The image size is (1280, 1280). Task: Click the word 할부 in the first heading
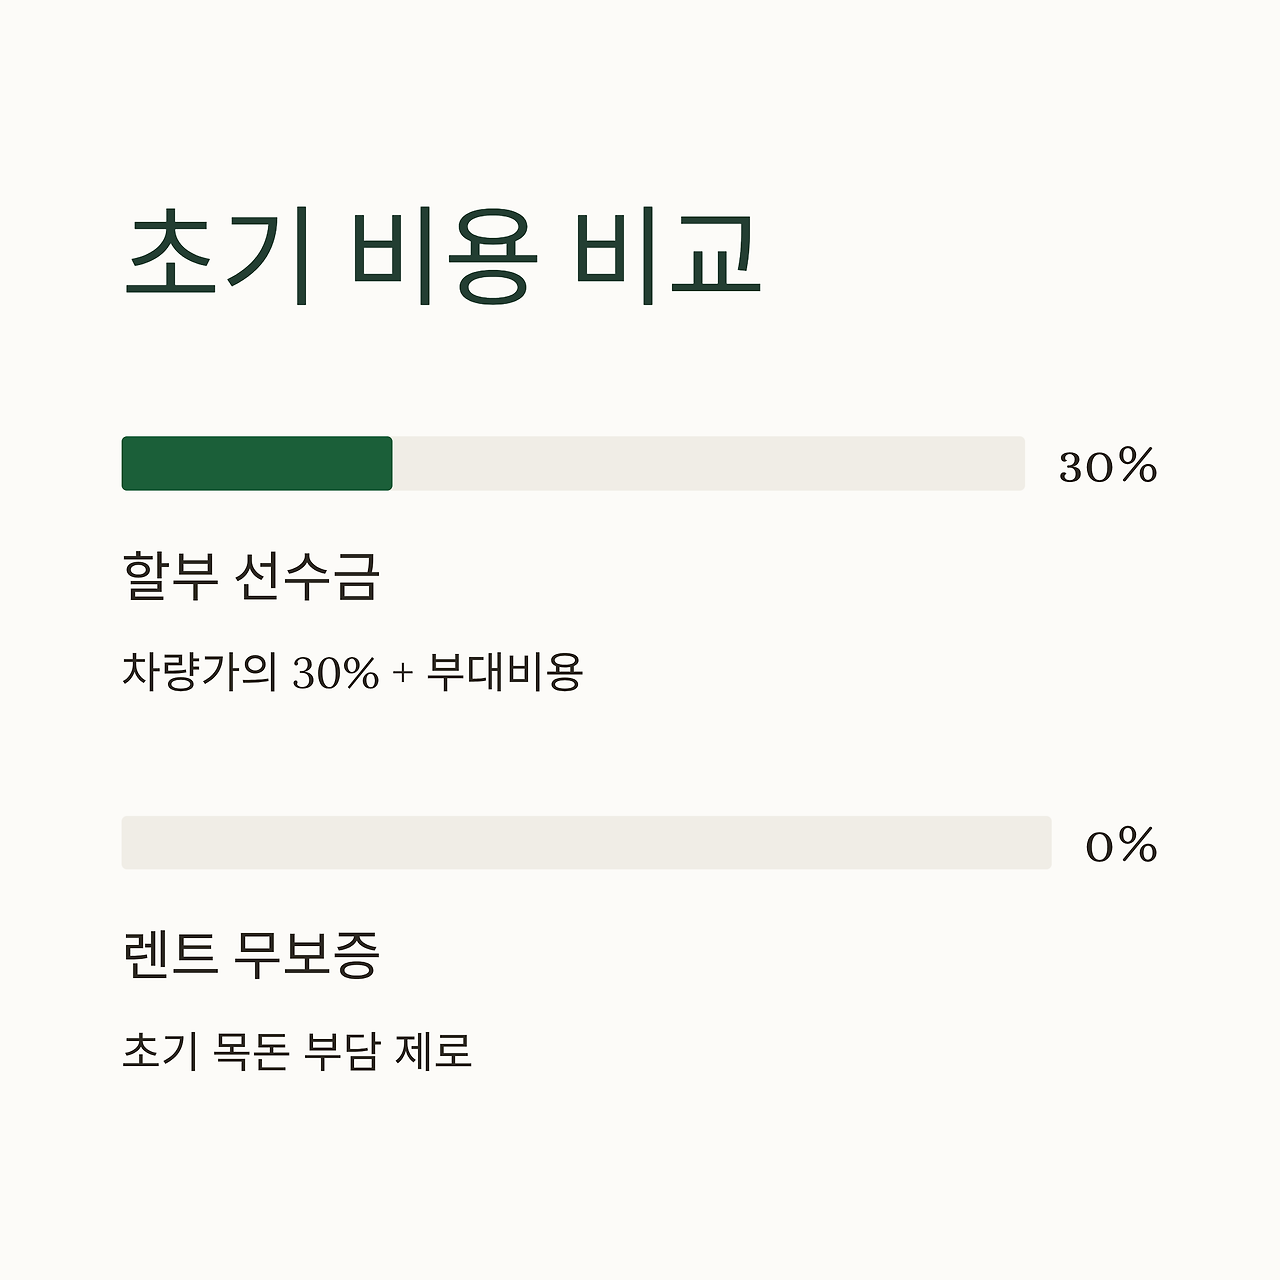click(170, 576)
